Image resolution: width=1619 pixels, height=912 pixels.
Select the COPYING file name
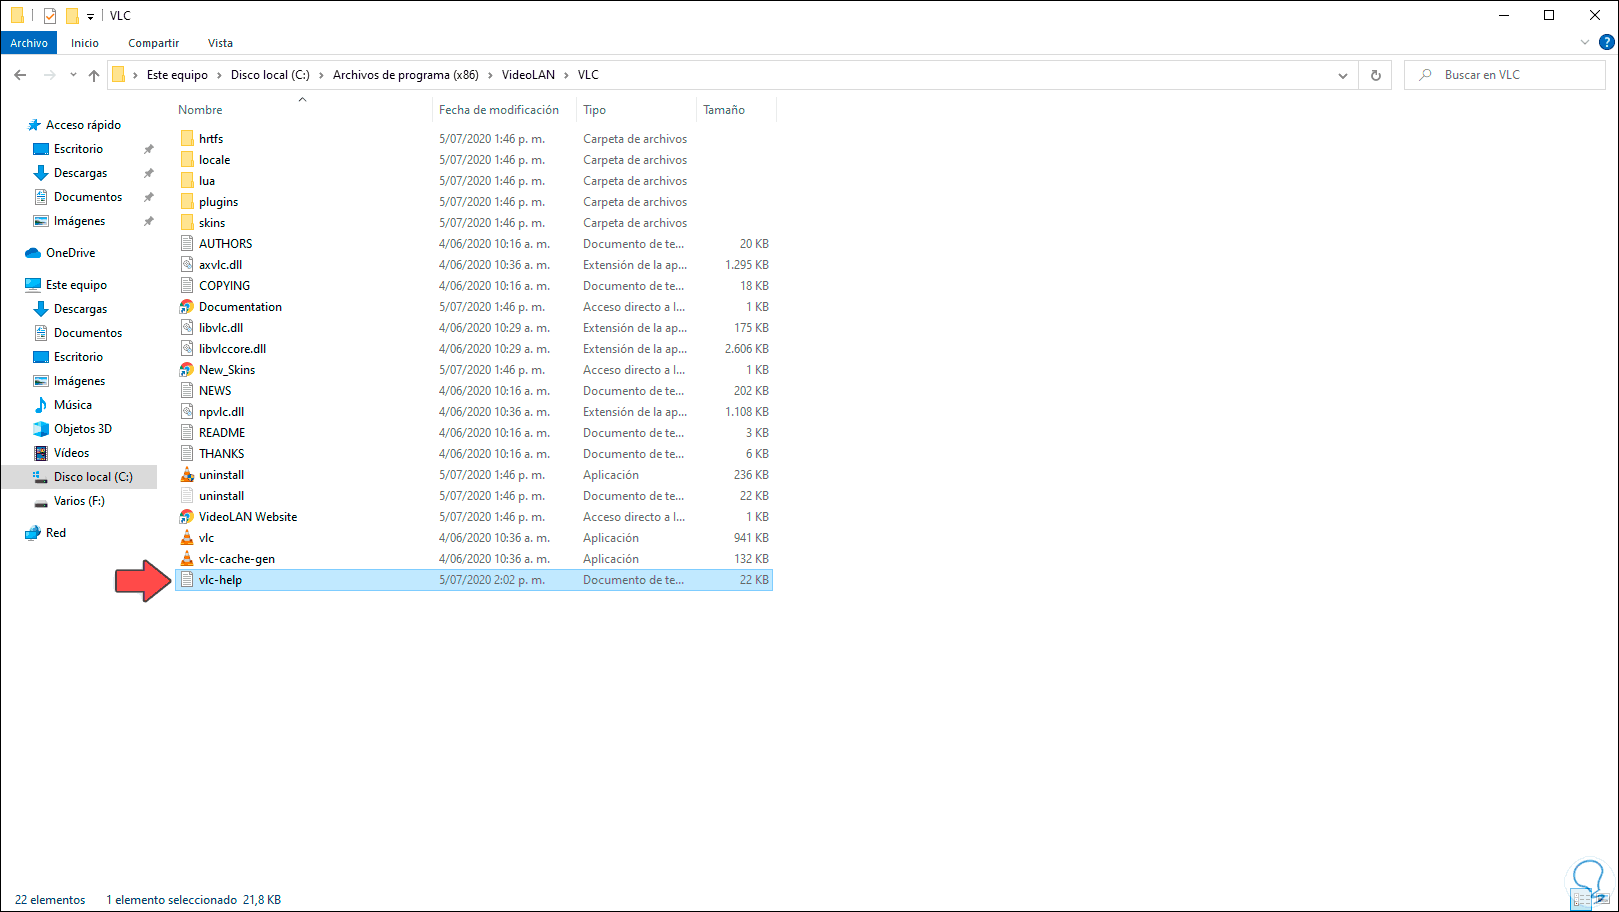225,286
